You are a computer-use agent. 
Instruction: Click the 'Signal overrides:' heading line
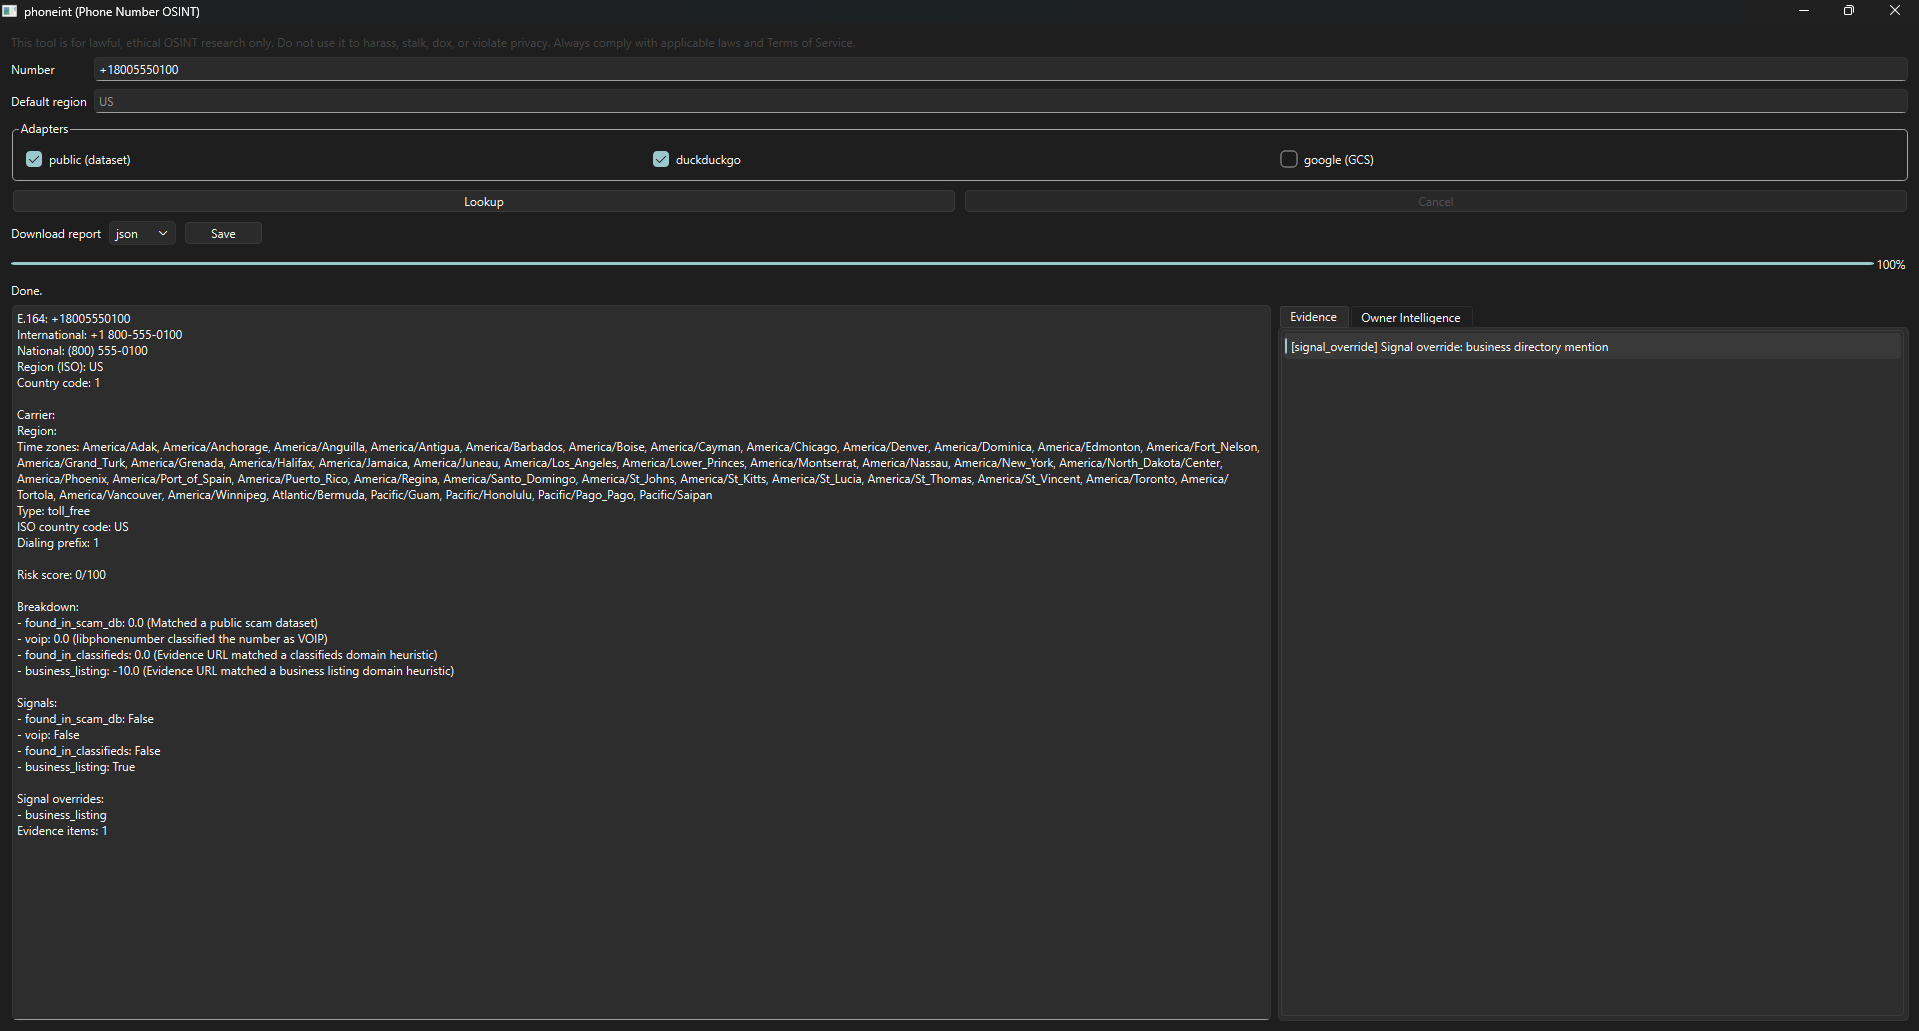point(60,799)
